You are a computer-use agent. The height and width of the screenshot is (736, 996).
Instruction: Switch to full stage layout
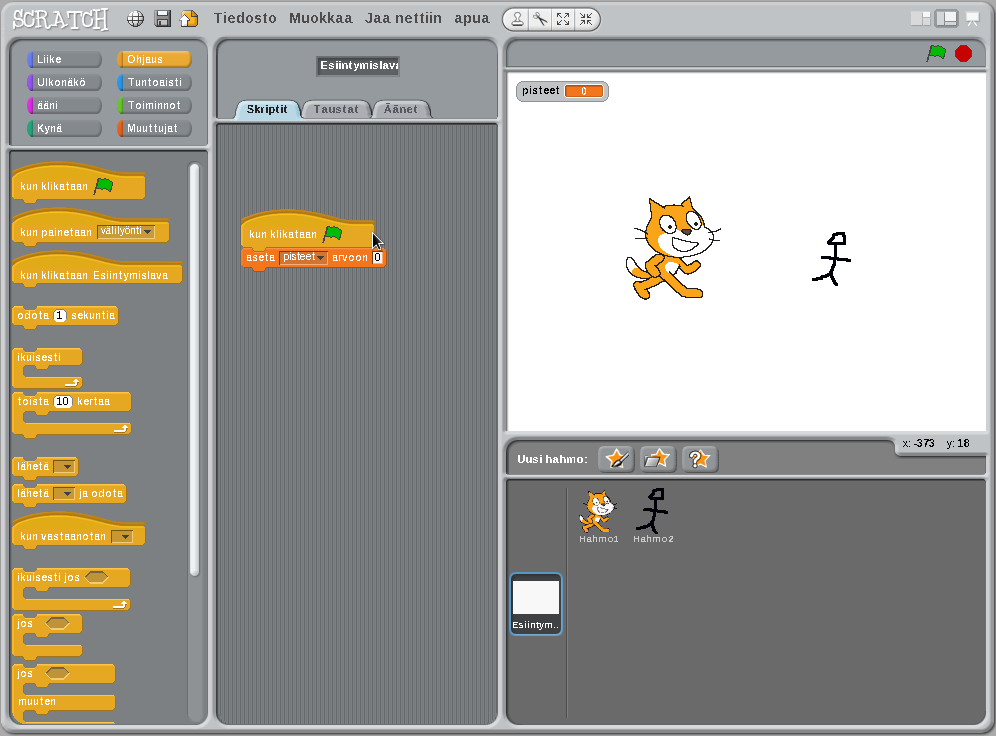click(x=946, y=19)
